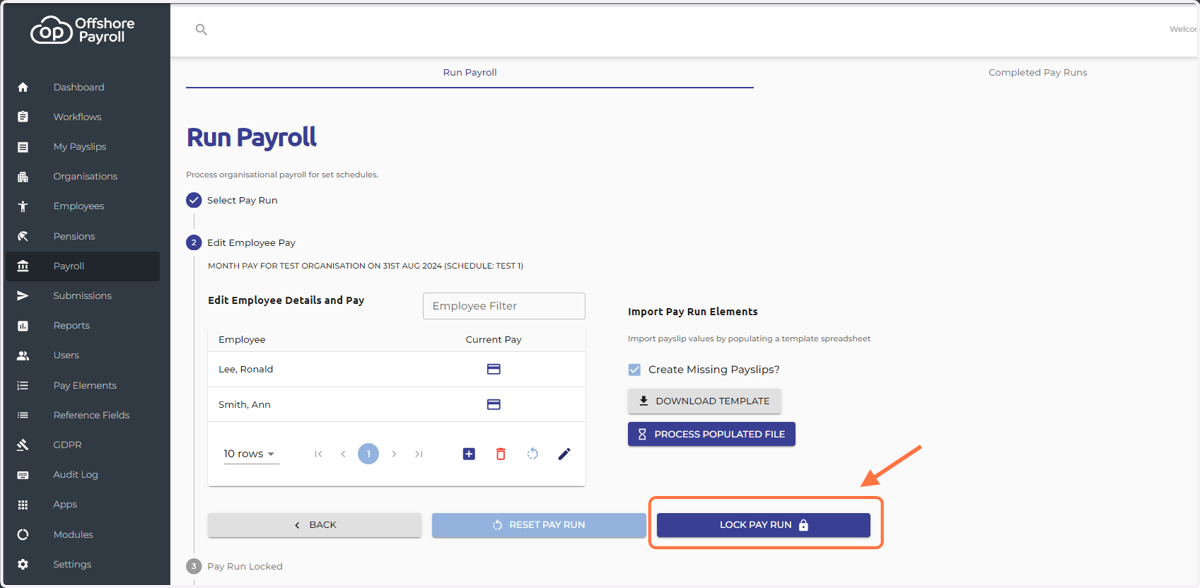Go to first page of employee table
Image resolution: width=1200 pixels, height=588 pixels.
319,454
